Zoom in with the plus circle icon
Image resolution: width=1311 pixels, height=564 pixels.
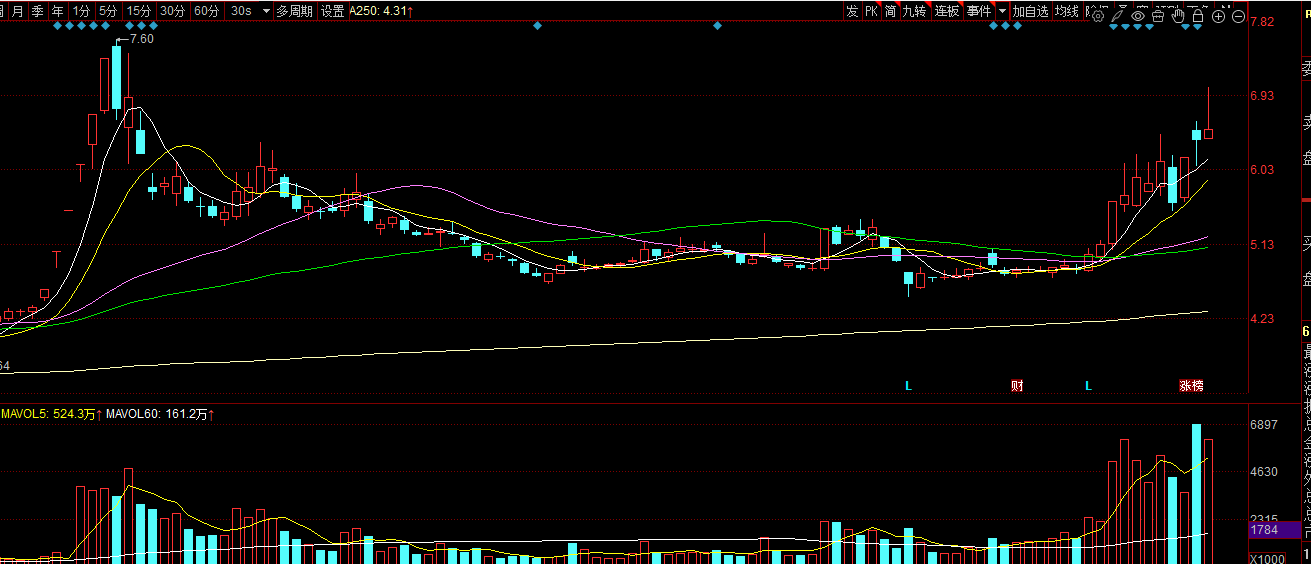click(1218, 16)
